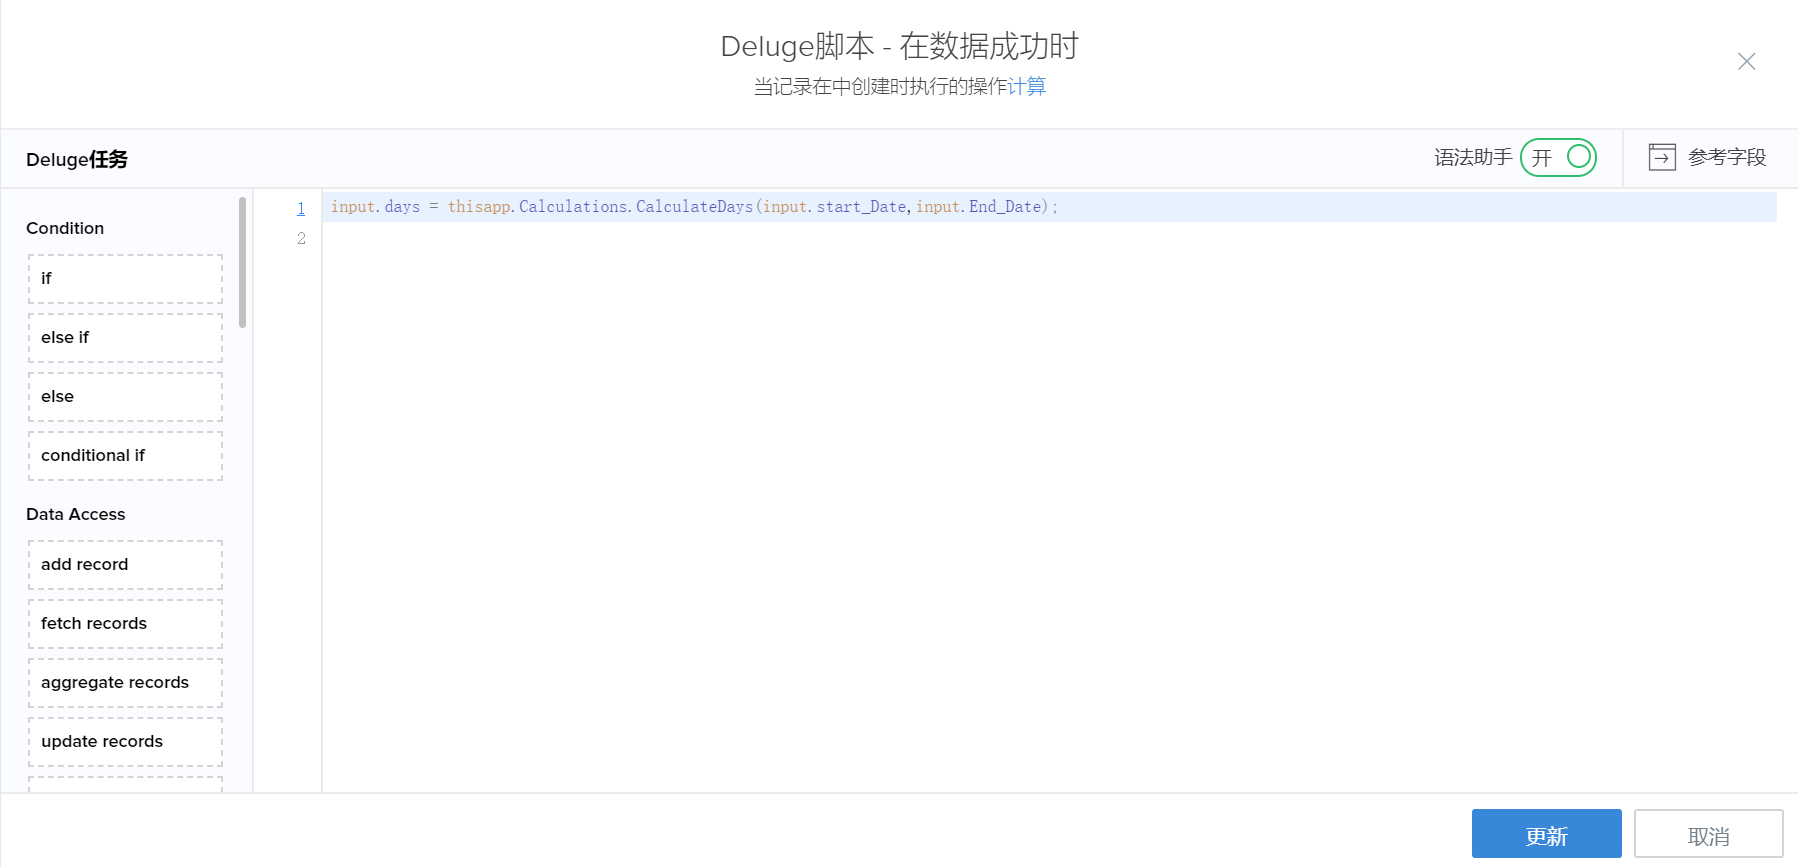Click the CalculateDays function in code
Screen dimensions: 1798x867
pos(694,207)
